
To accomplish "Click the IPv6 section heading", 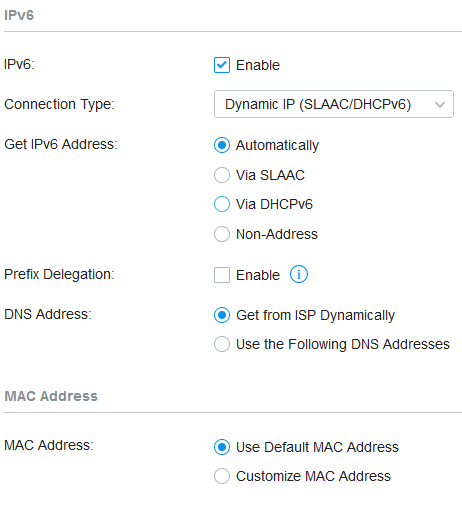I will (x=19, y=15).
